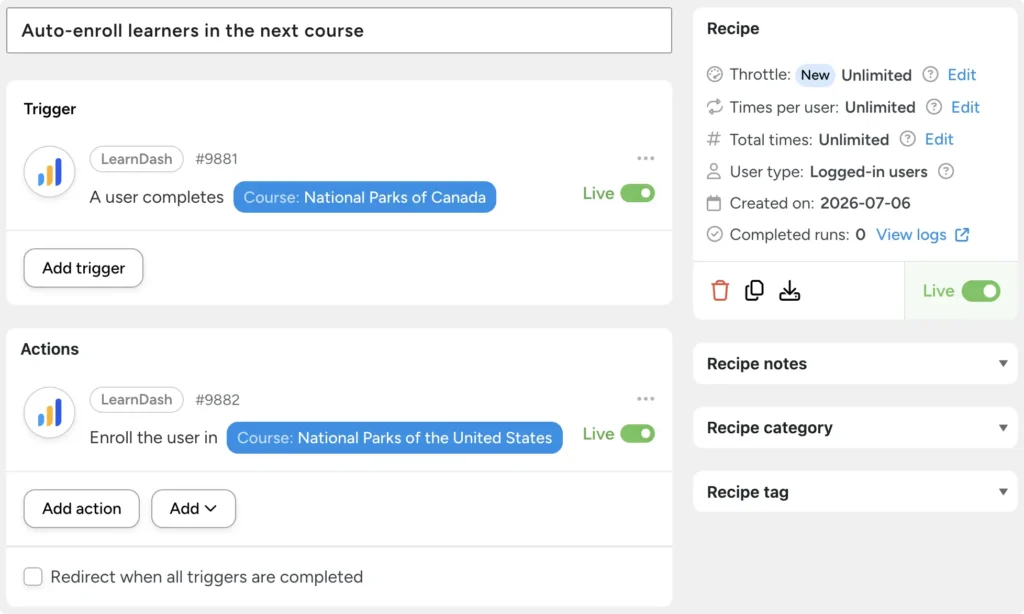Select the Course: National Parks of Canada token
Viewport: 1024px width, 614px height.
364,197
